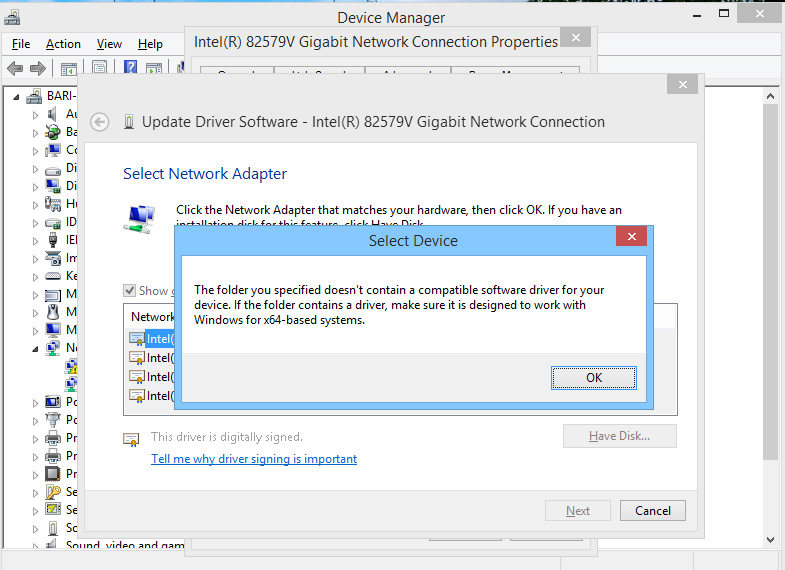Select the Network adapters category icon
785x570 pixels.
point(53,348)
